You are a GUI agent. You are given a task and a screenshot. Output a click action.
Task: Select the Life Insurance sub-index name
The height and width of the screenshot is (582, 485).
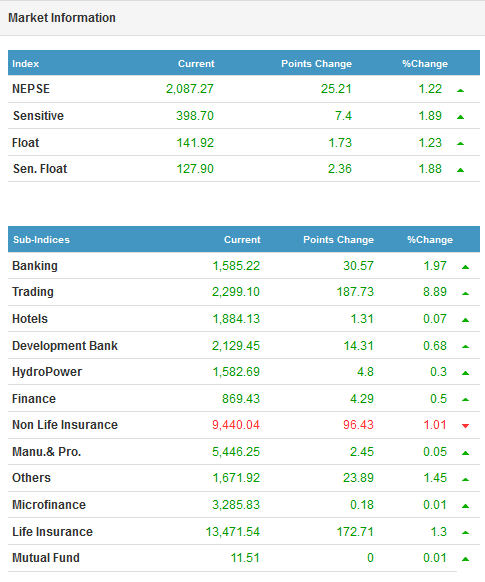point(52,532)
